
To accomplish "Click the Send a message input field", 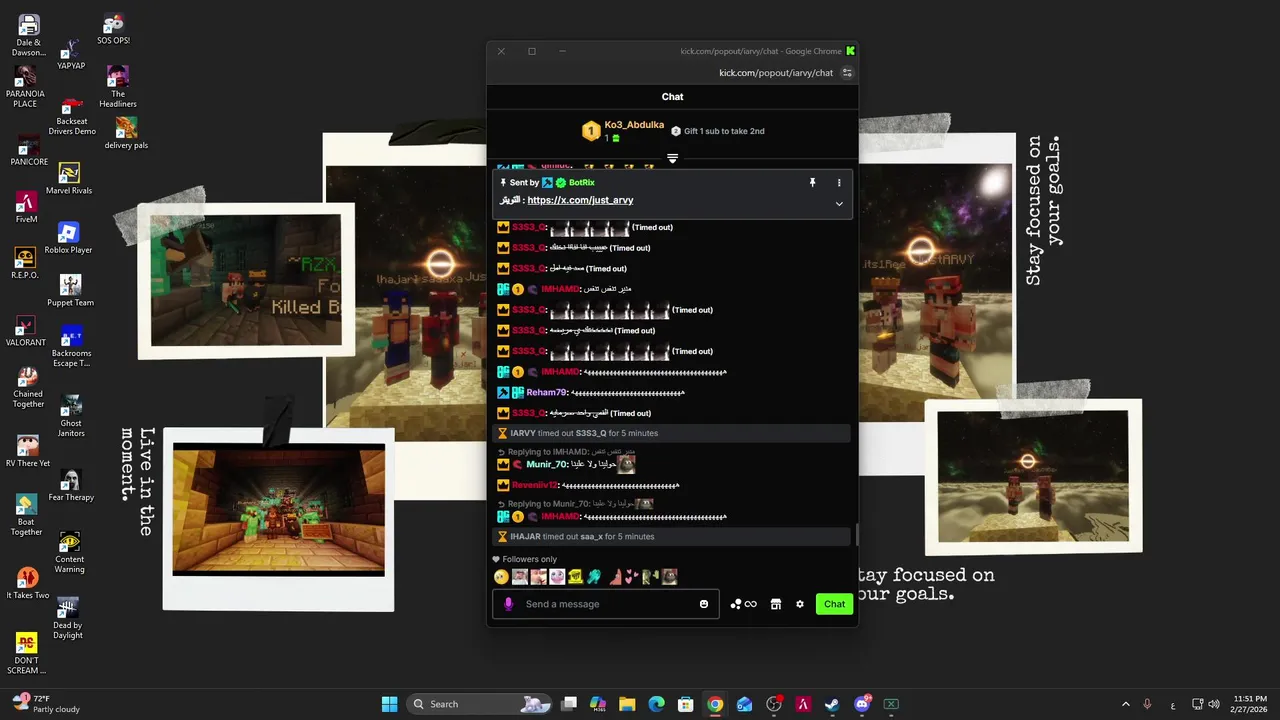I will pos(606,604).
